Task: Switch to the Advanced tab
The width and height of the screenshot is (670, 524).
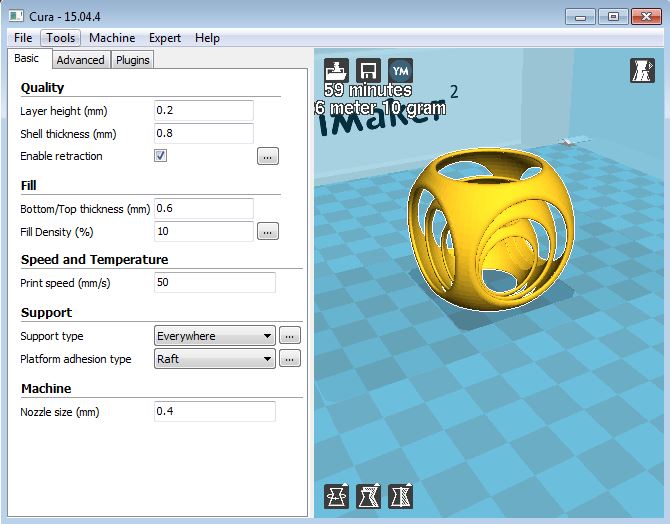Action: coord(81,60)
